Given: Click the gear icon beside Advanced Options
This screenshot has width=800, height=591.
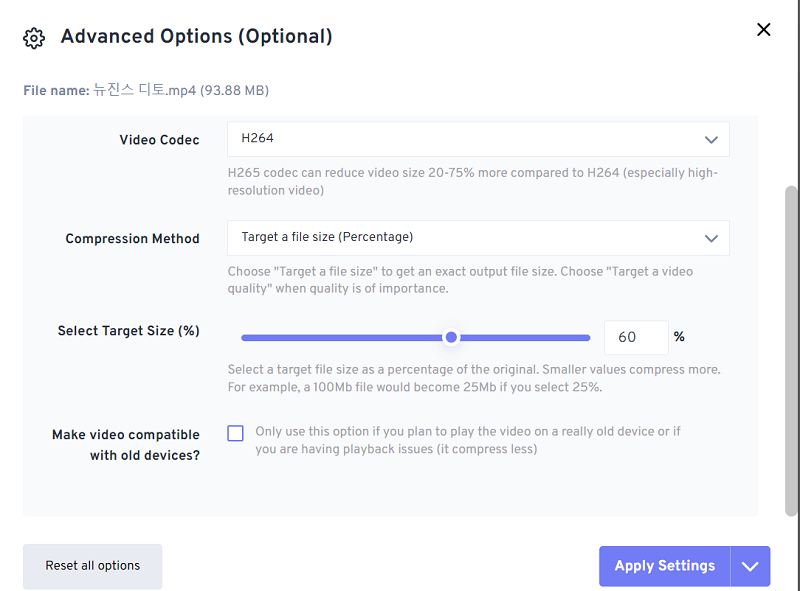Looking at the screenshot, I should (x=34, y=38).
